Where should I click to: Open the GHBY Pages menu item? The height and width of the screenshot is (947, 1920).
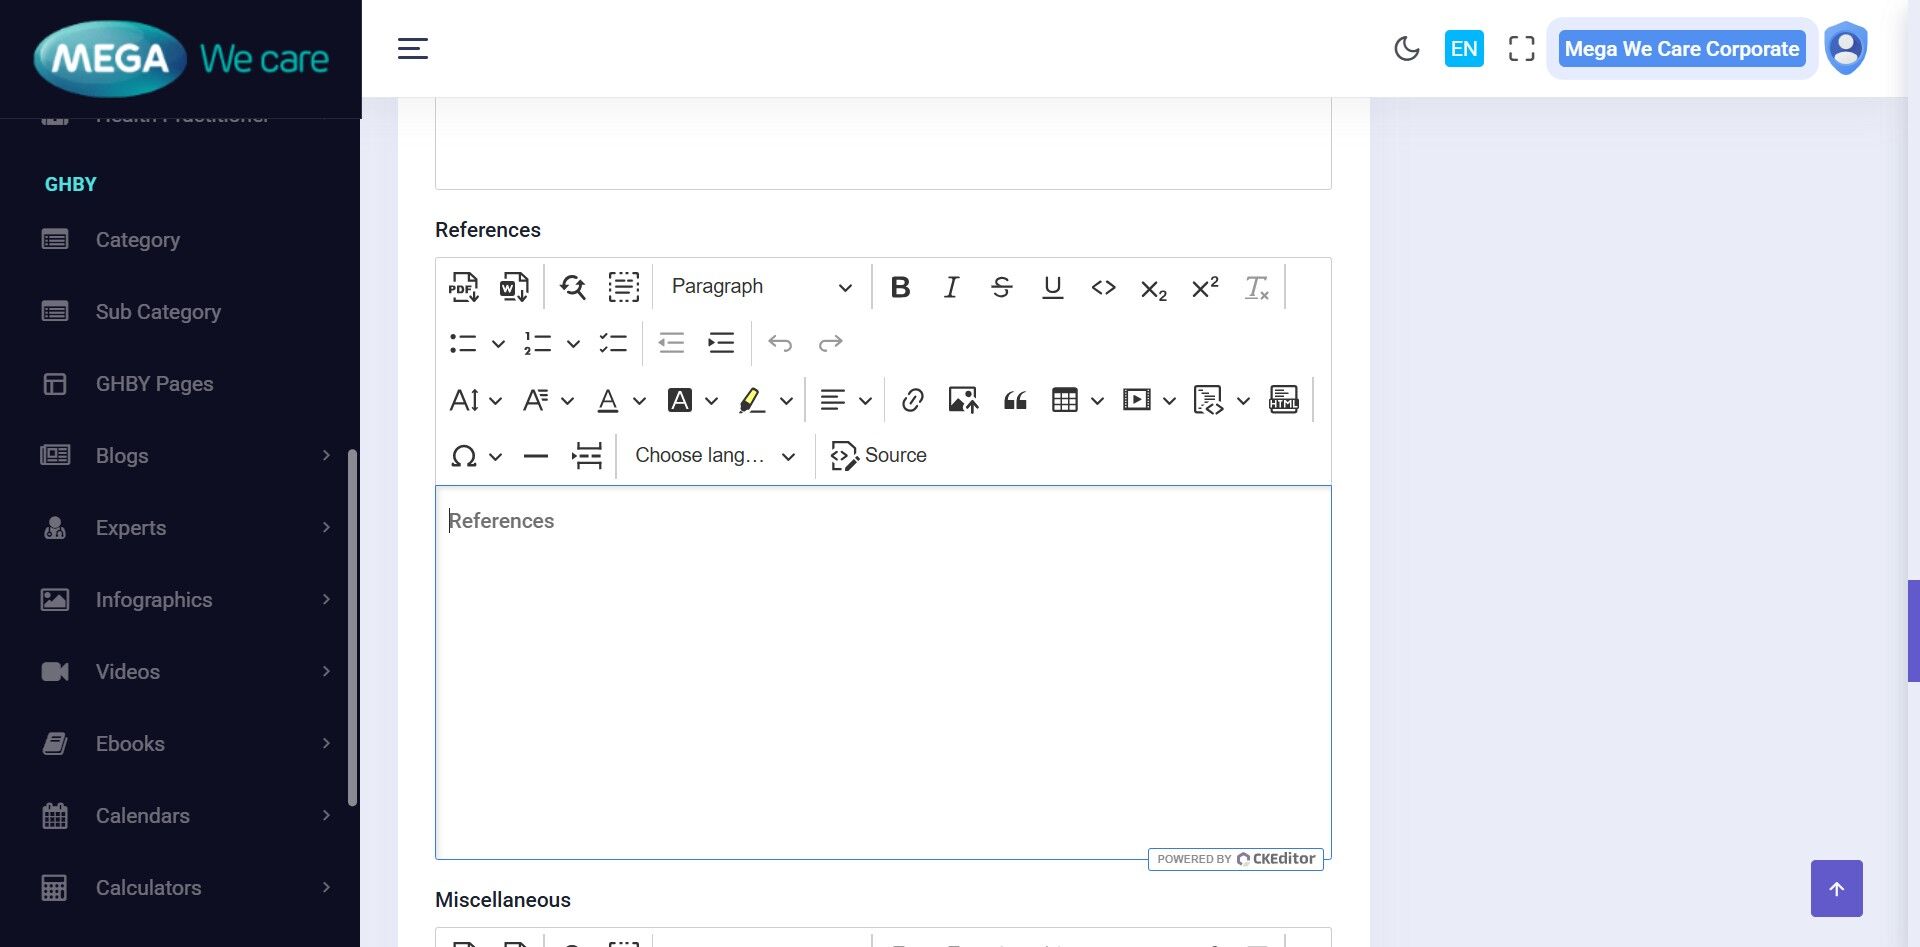click(x=155, y=384)
